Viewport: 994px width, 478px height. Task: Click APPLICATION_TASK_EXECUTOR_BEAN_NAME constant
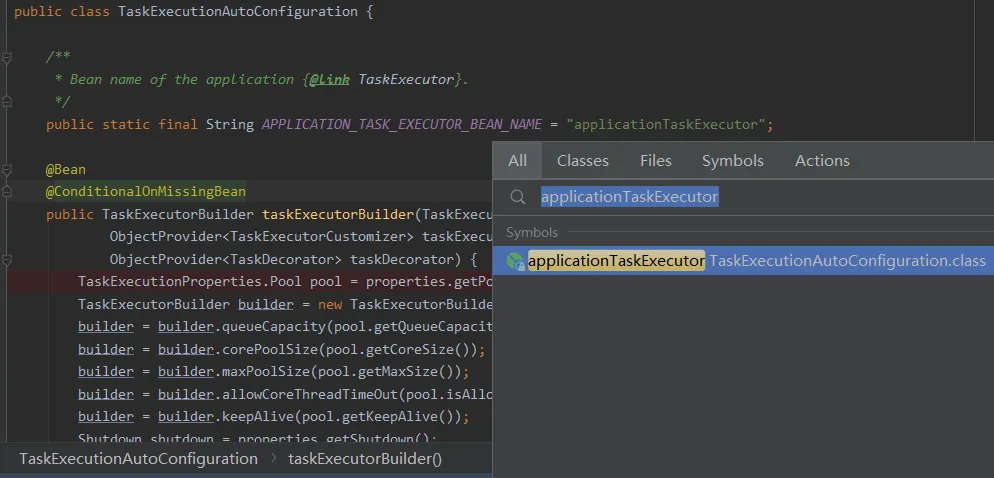(x=402, y=124)
